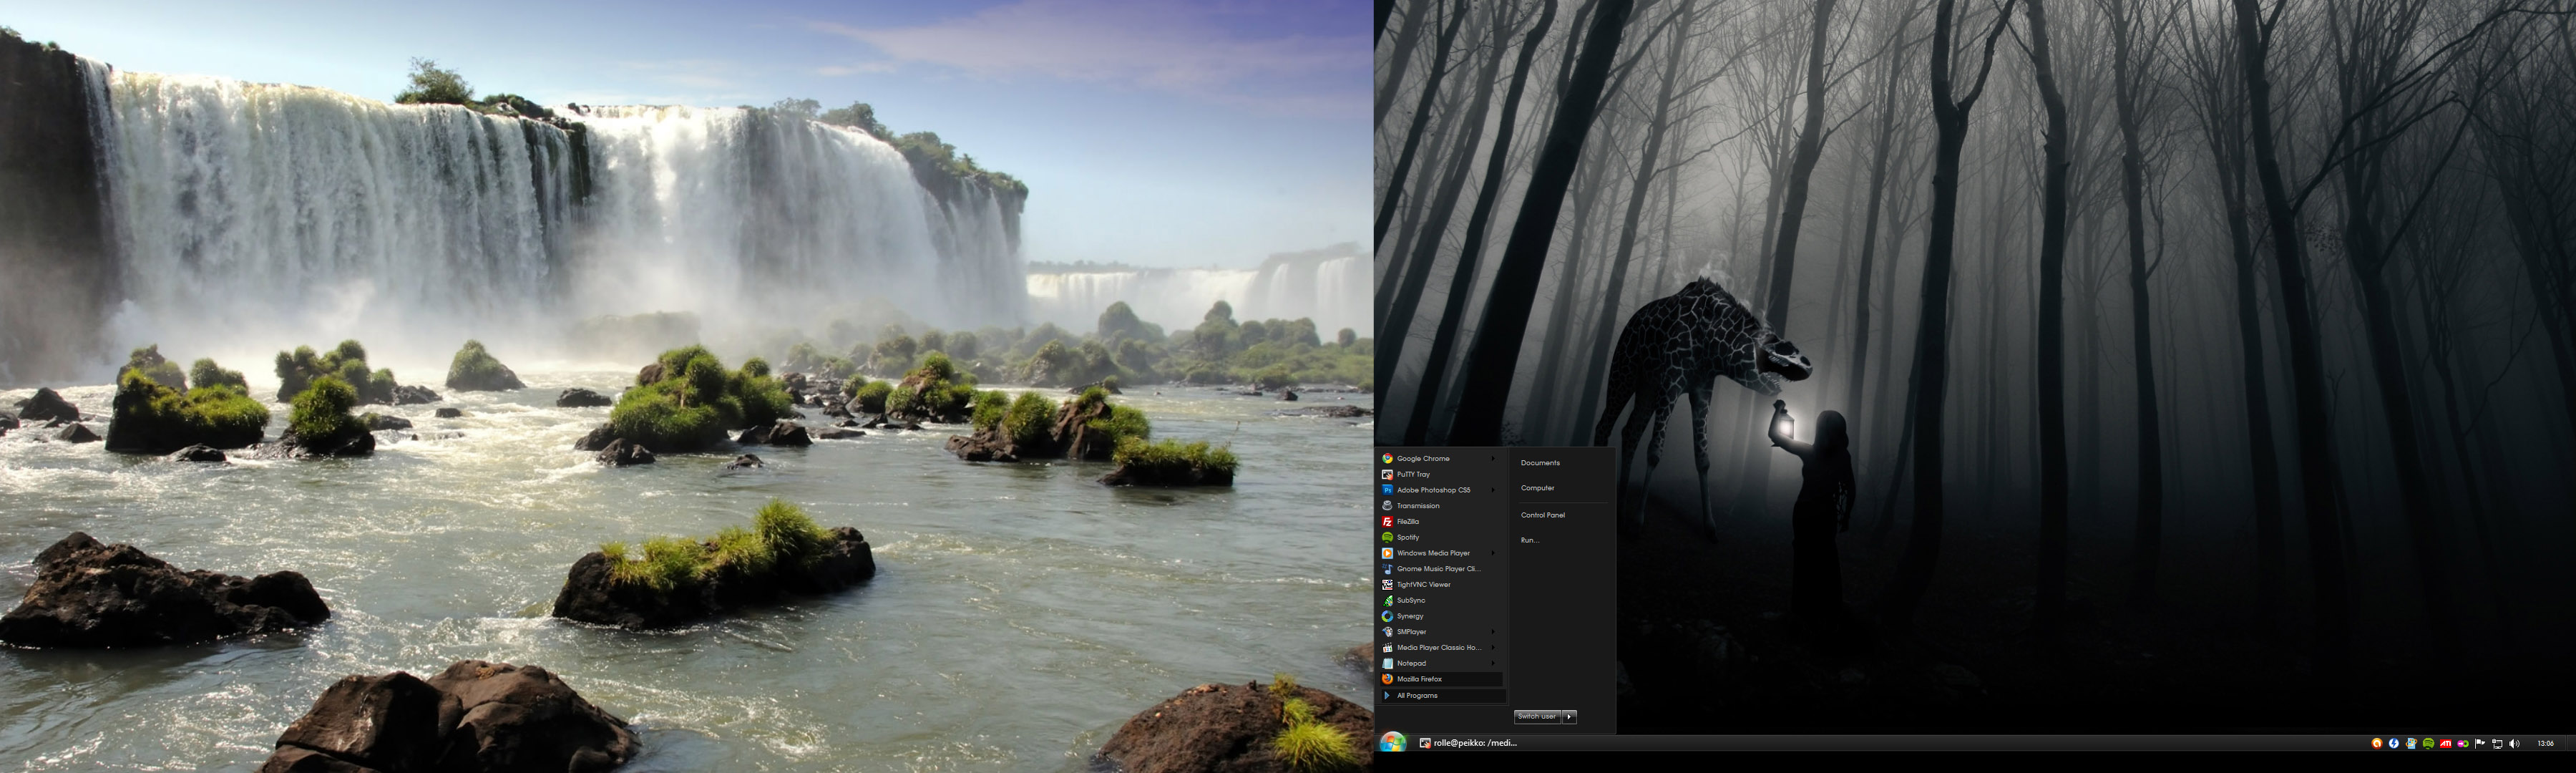Open orange Avast-style tray icon

coord(2377,744)
